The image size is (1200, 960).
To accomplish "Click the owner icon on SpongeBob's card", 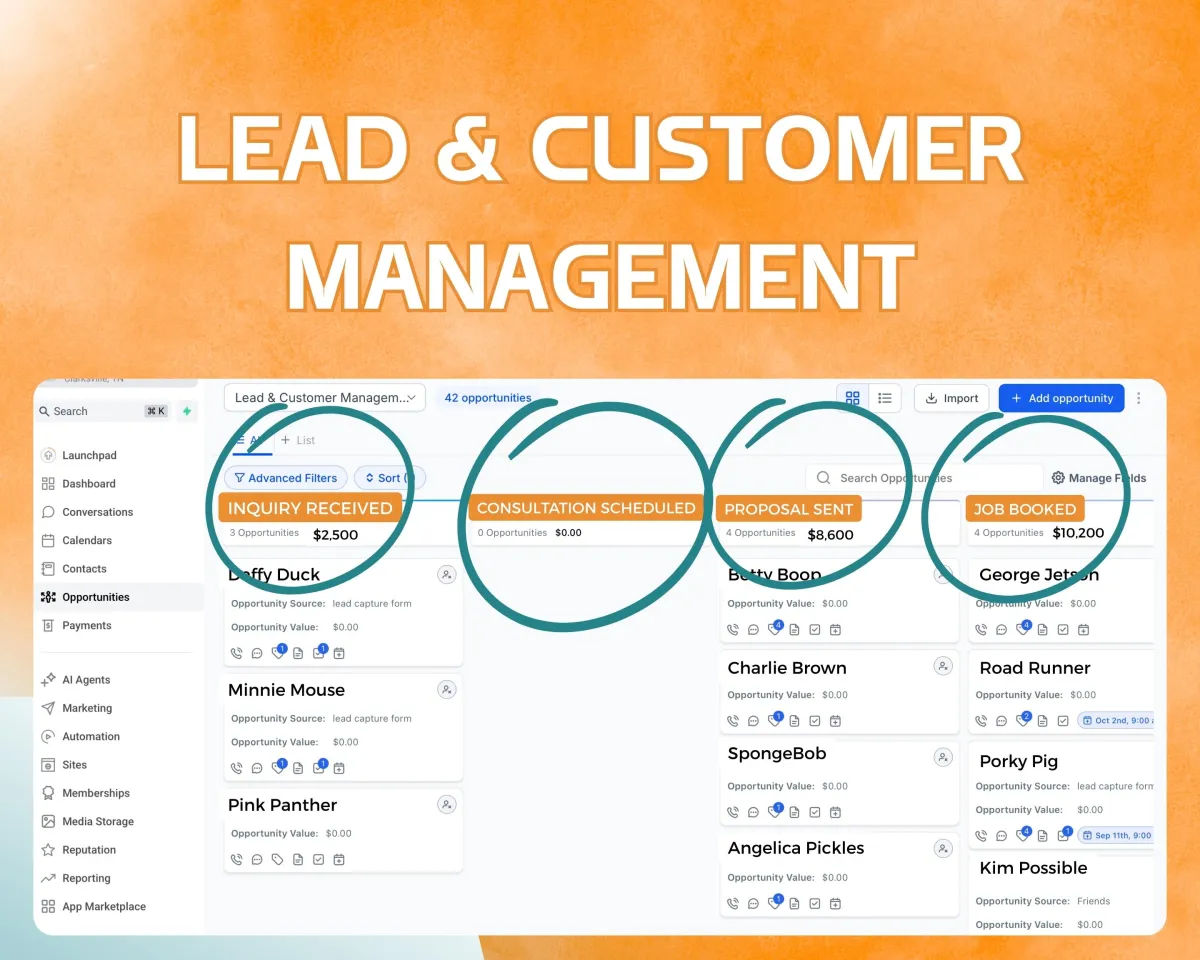I will (943, 757).
